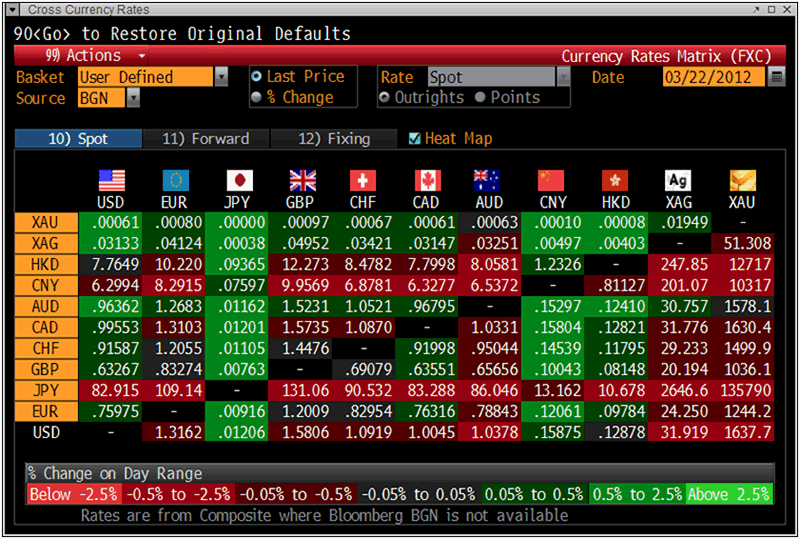Click the 1.5806 GBP rate in USD row
The image size is (800, 538).
[300, 432]
